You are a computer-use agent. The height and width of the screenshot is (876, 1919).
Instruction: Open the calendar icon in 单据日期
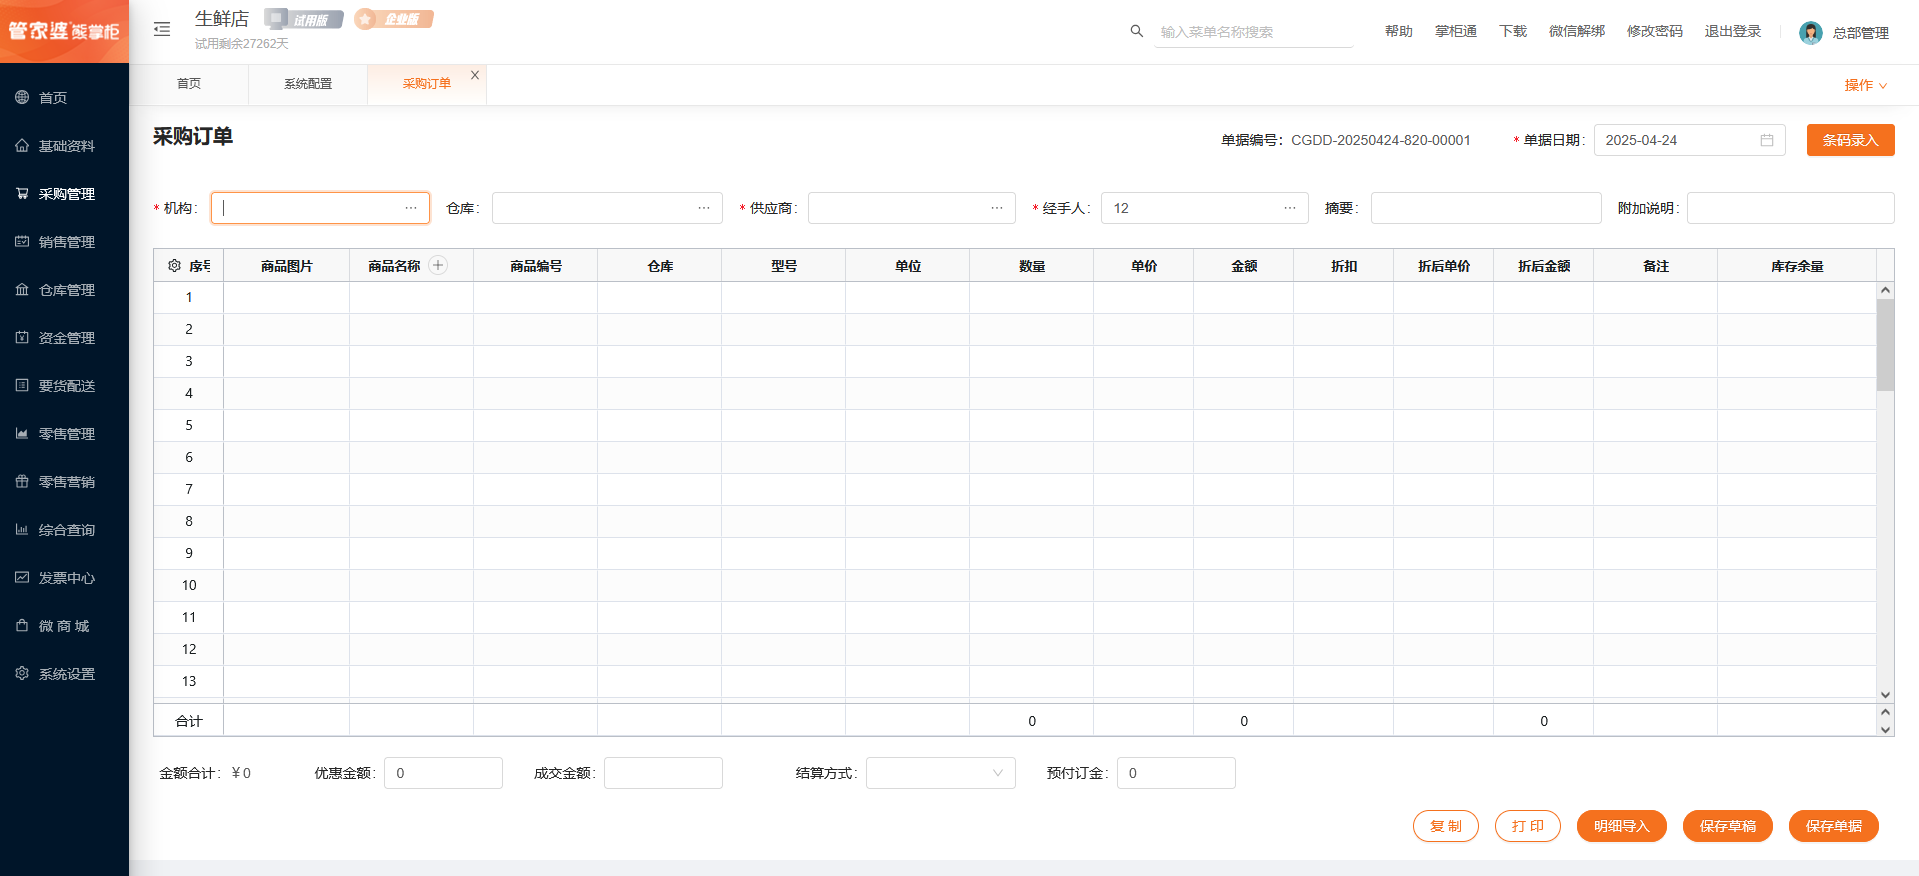(1767, 140)
